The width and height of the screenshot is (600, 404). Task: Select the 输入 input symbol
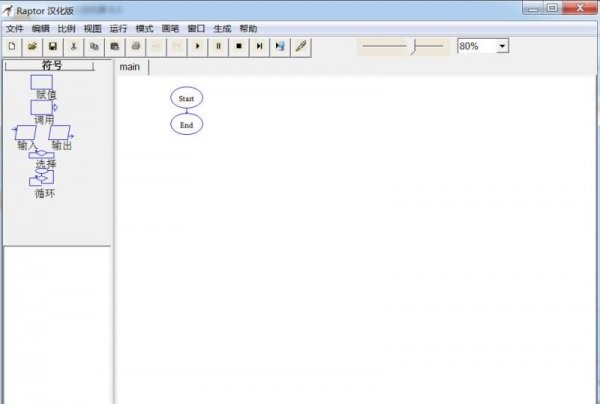[x=26, y=133]
